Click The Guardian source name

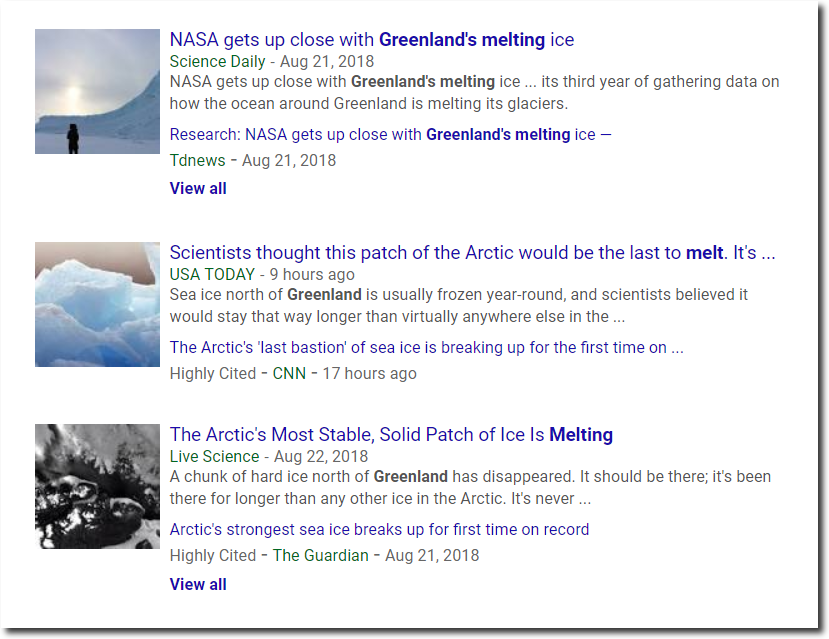click(320, 555)
